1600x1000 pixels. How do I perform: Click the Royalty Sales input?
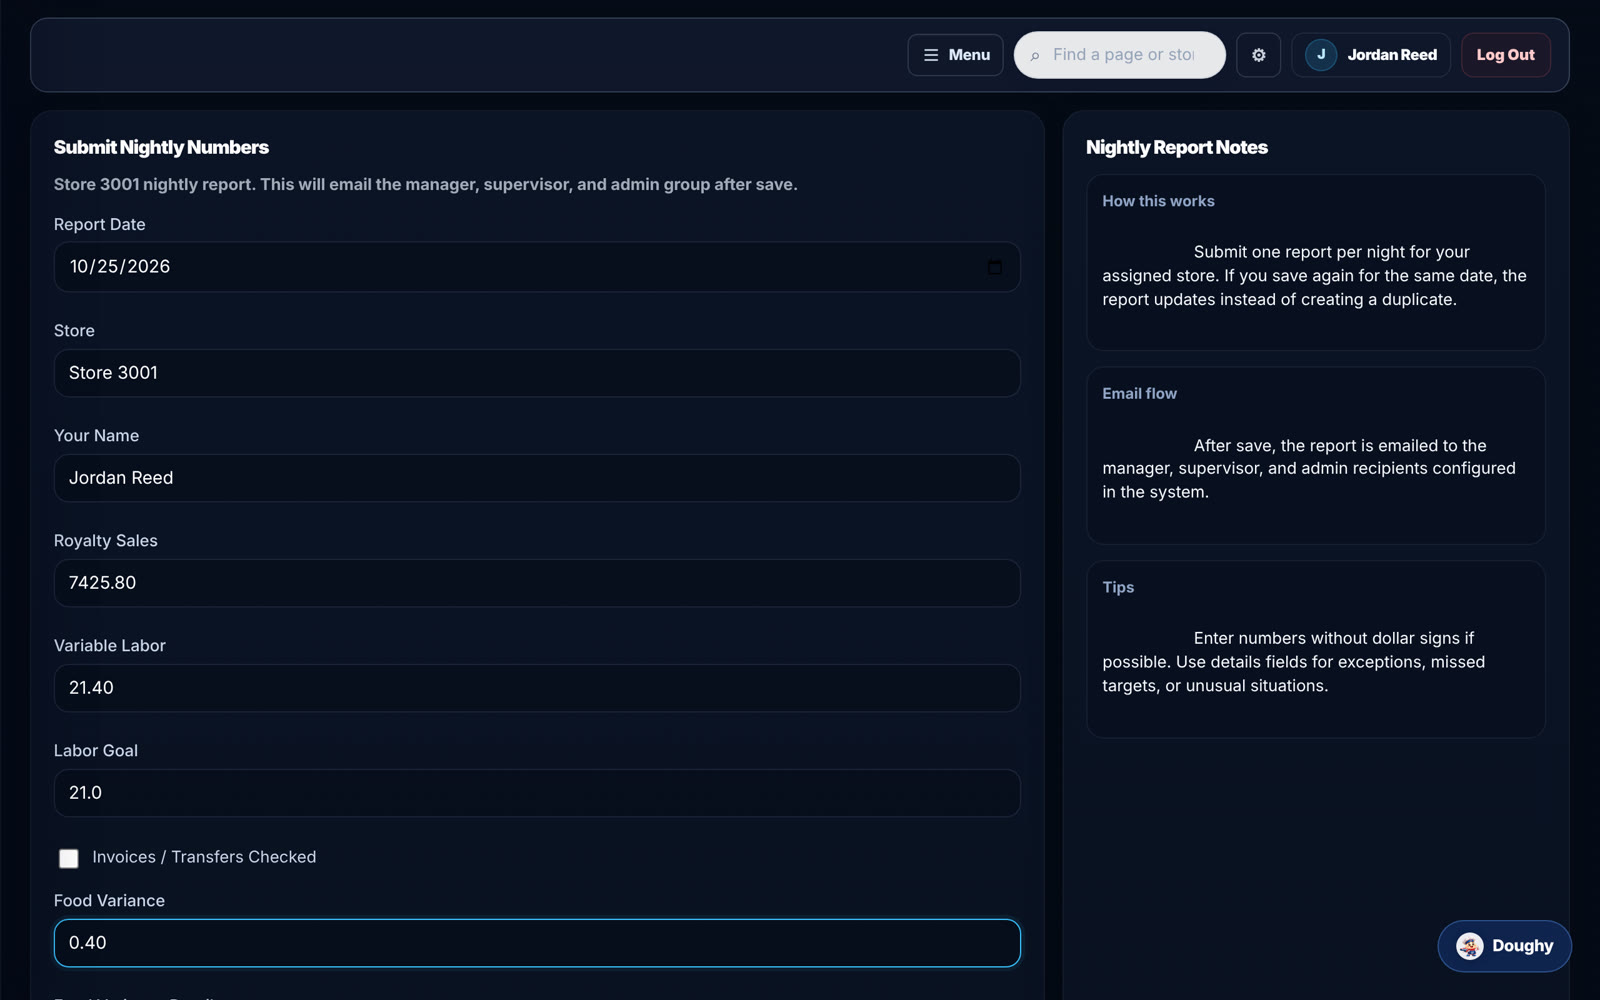click(x=537, y=583)
